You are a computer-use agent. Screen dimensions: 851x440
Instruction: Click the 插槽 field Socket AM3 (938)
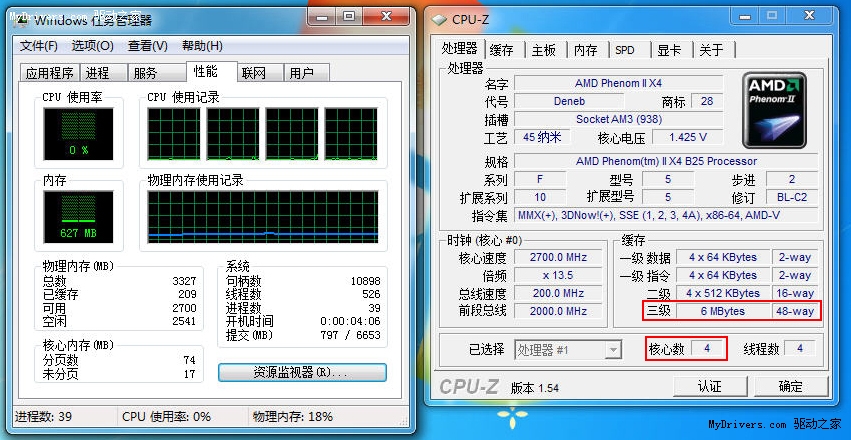click(619, 119)
